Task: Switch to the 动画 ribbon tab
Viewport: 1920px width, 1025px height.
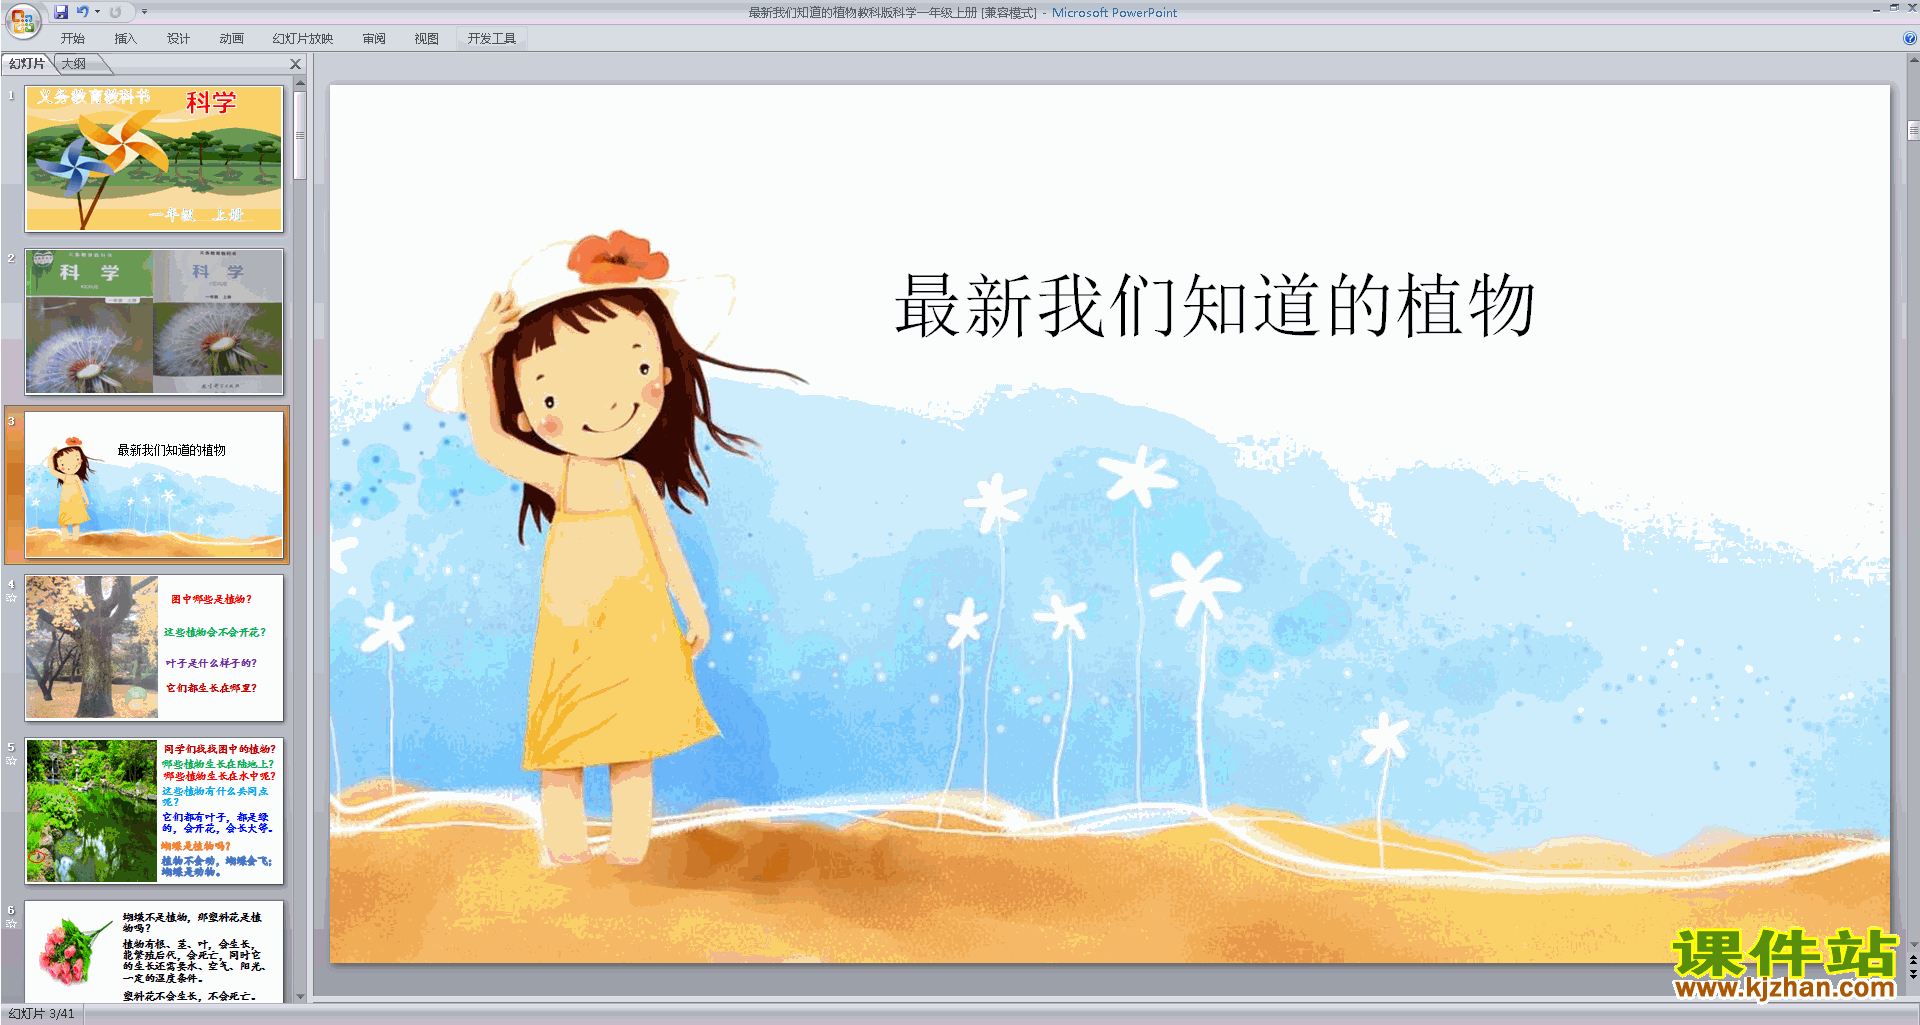Action: click(x=231, y=38)
